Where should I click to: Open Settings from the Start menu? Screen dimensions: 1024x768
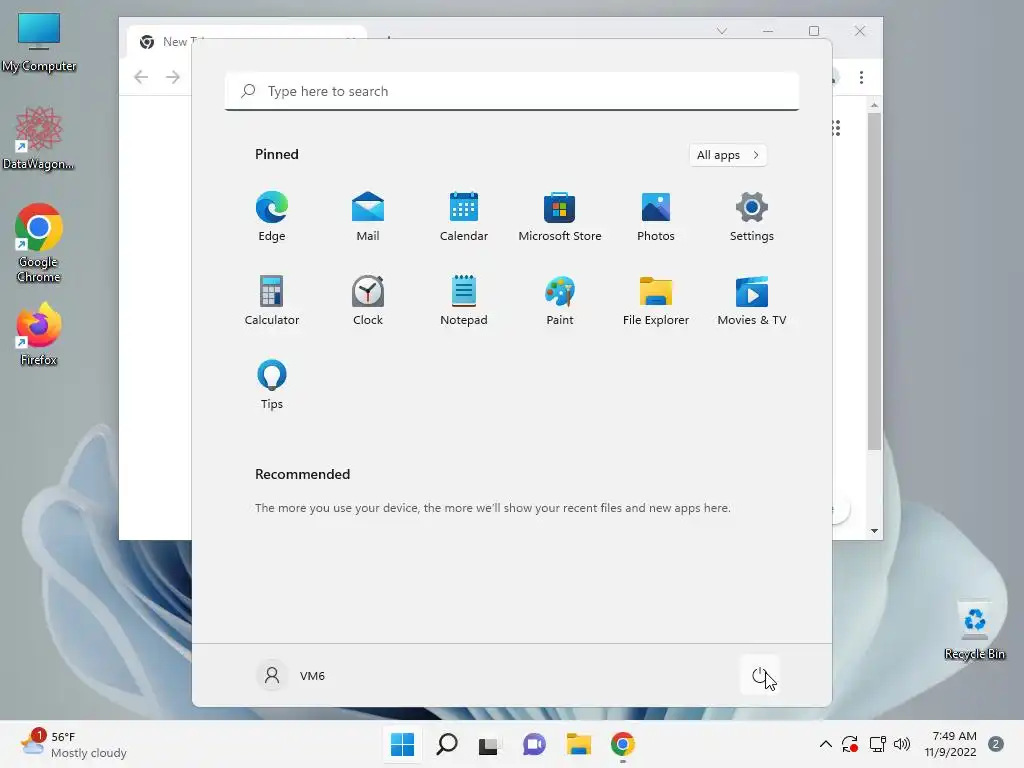[x=752, y=216]
